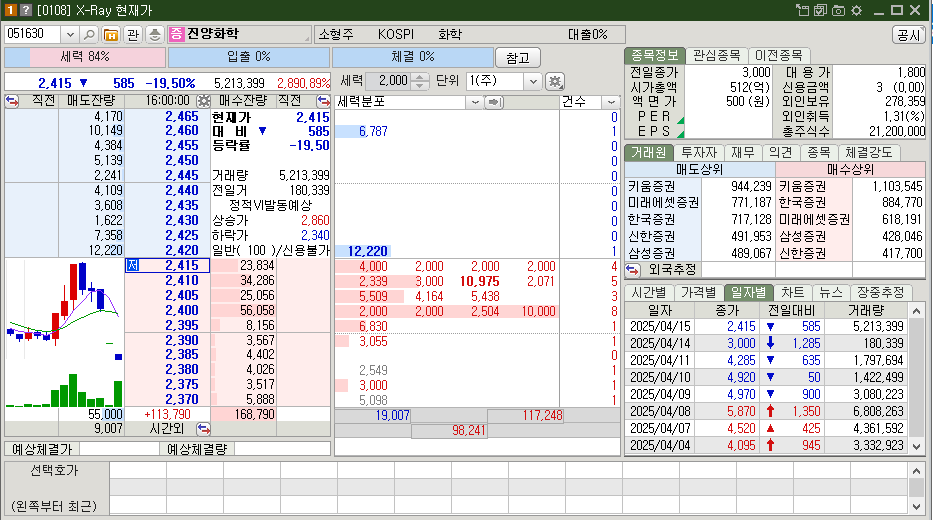
Task: Click the stock search magnifier icon
Action: click(89, 35)
